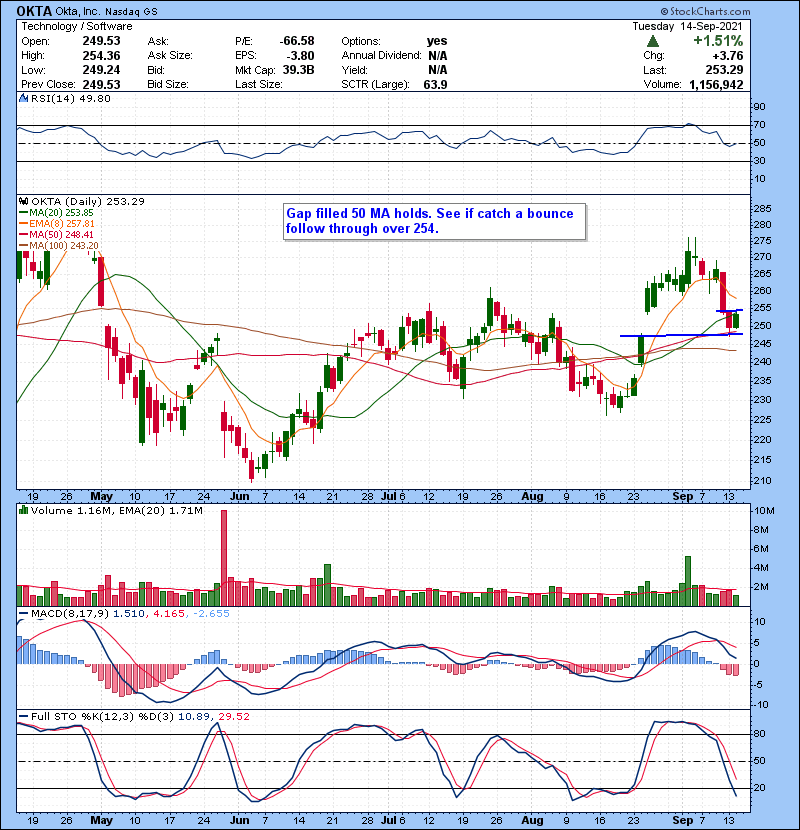
Task: Click the High value 254.36
Action: [x=101, y=56]
